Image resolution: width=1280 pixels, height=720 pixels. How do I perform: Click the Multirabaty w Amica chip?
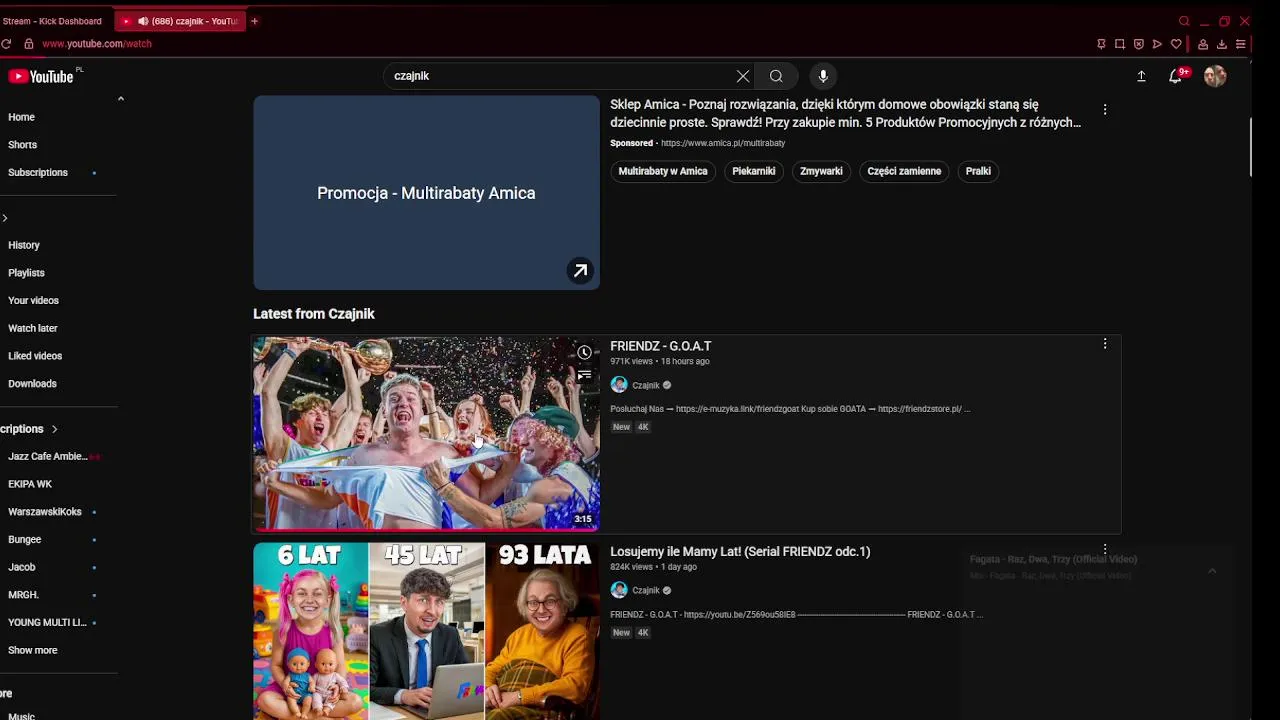(663, 171)
